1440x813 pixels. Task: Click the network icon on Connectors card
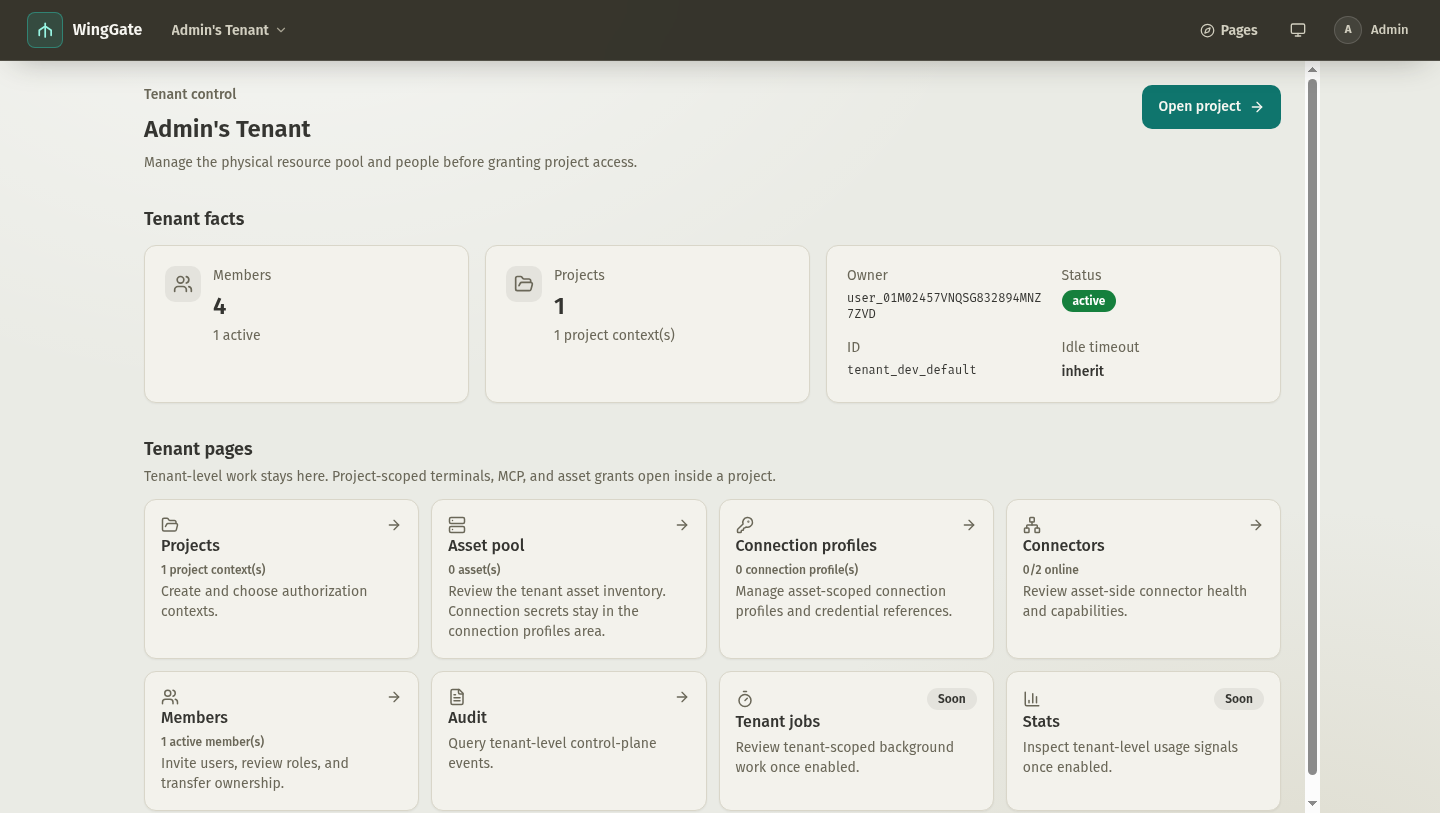click(1032, 525)
